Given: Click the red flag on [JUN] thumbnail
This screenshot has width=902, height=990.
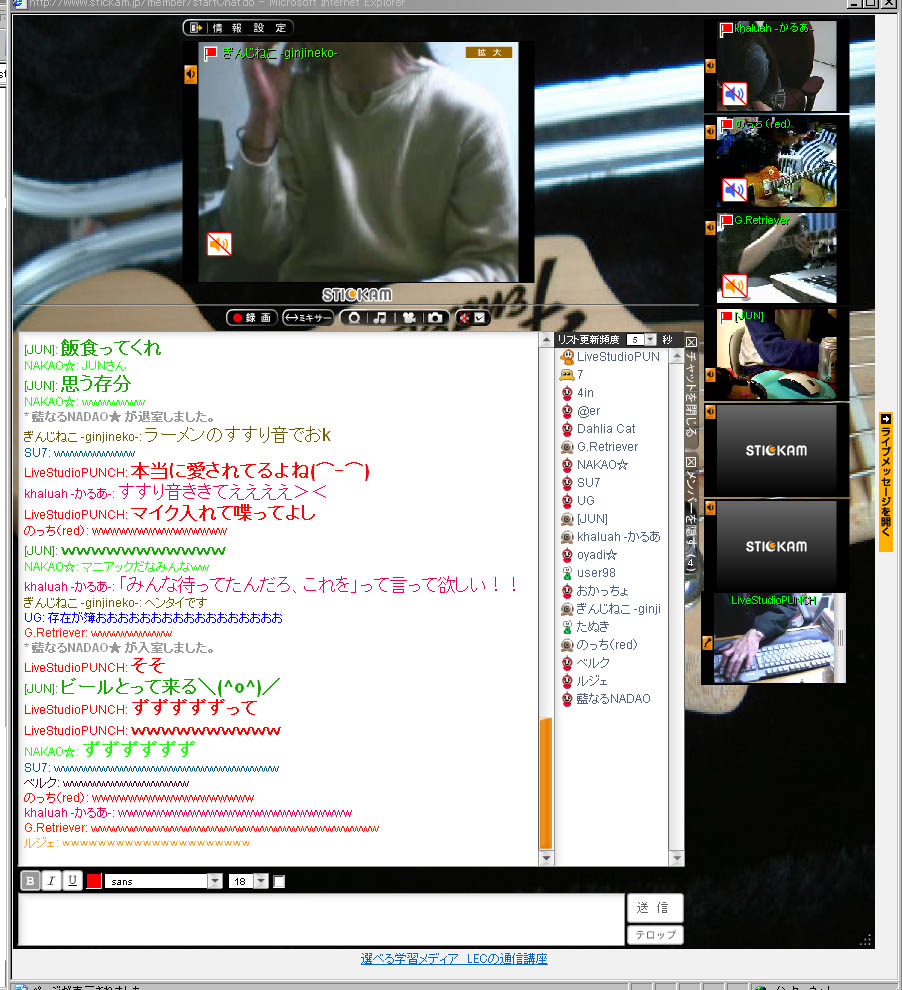Looking at the screenshot, I should 726,316.
